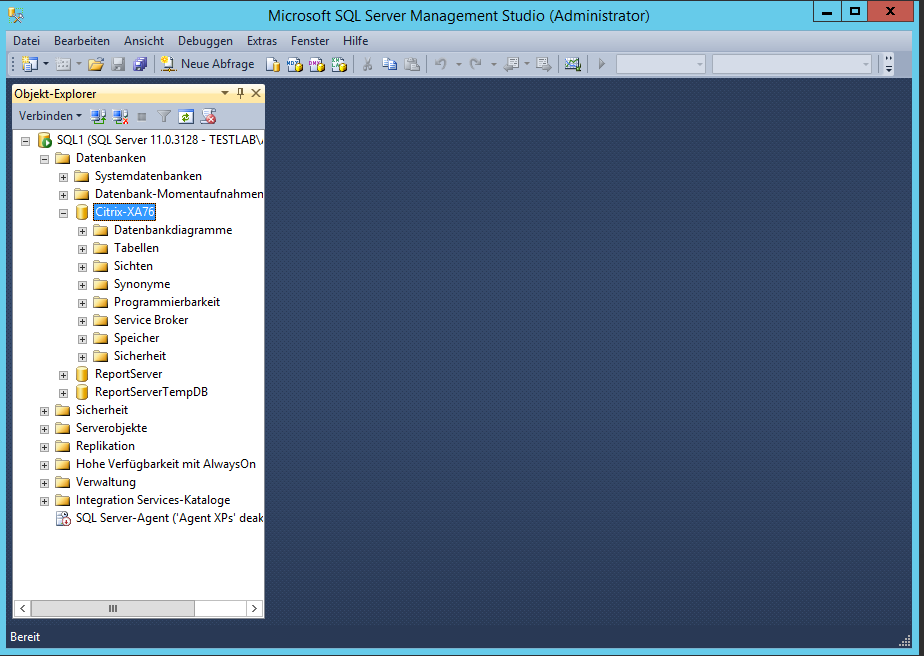Expand the Datenbank-Momentaufnahmen folder

(63, 195)
